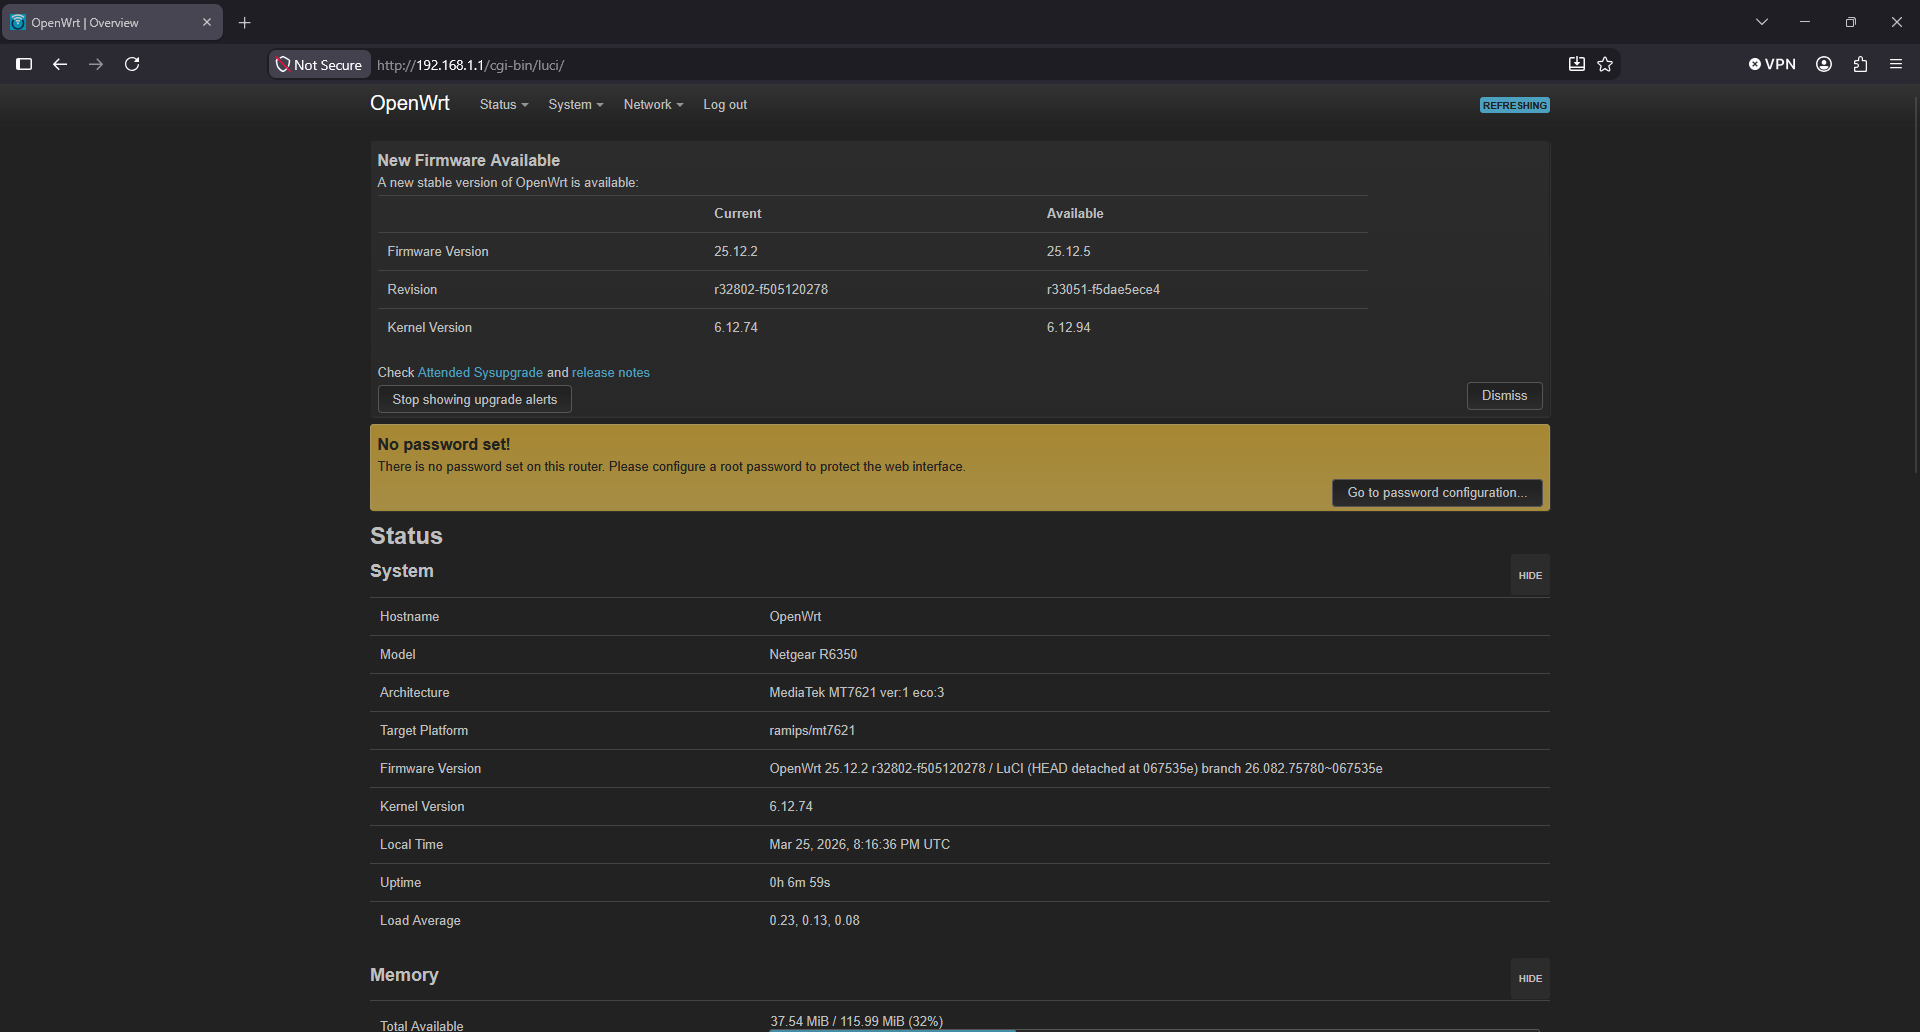Go forward with the right arrow icon

coord(96,64)
